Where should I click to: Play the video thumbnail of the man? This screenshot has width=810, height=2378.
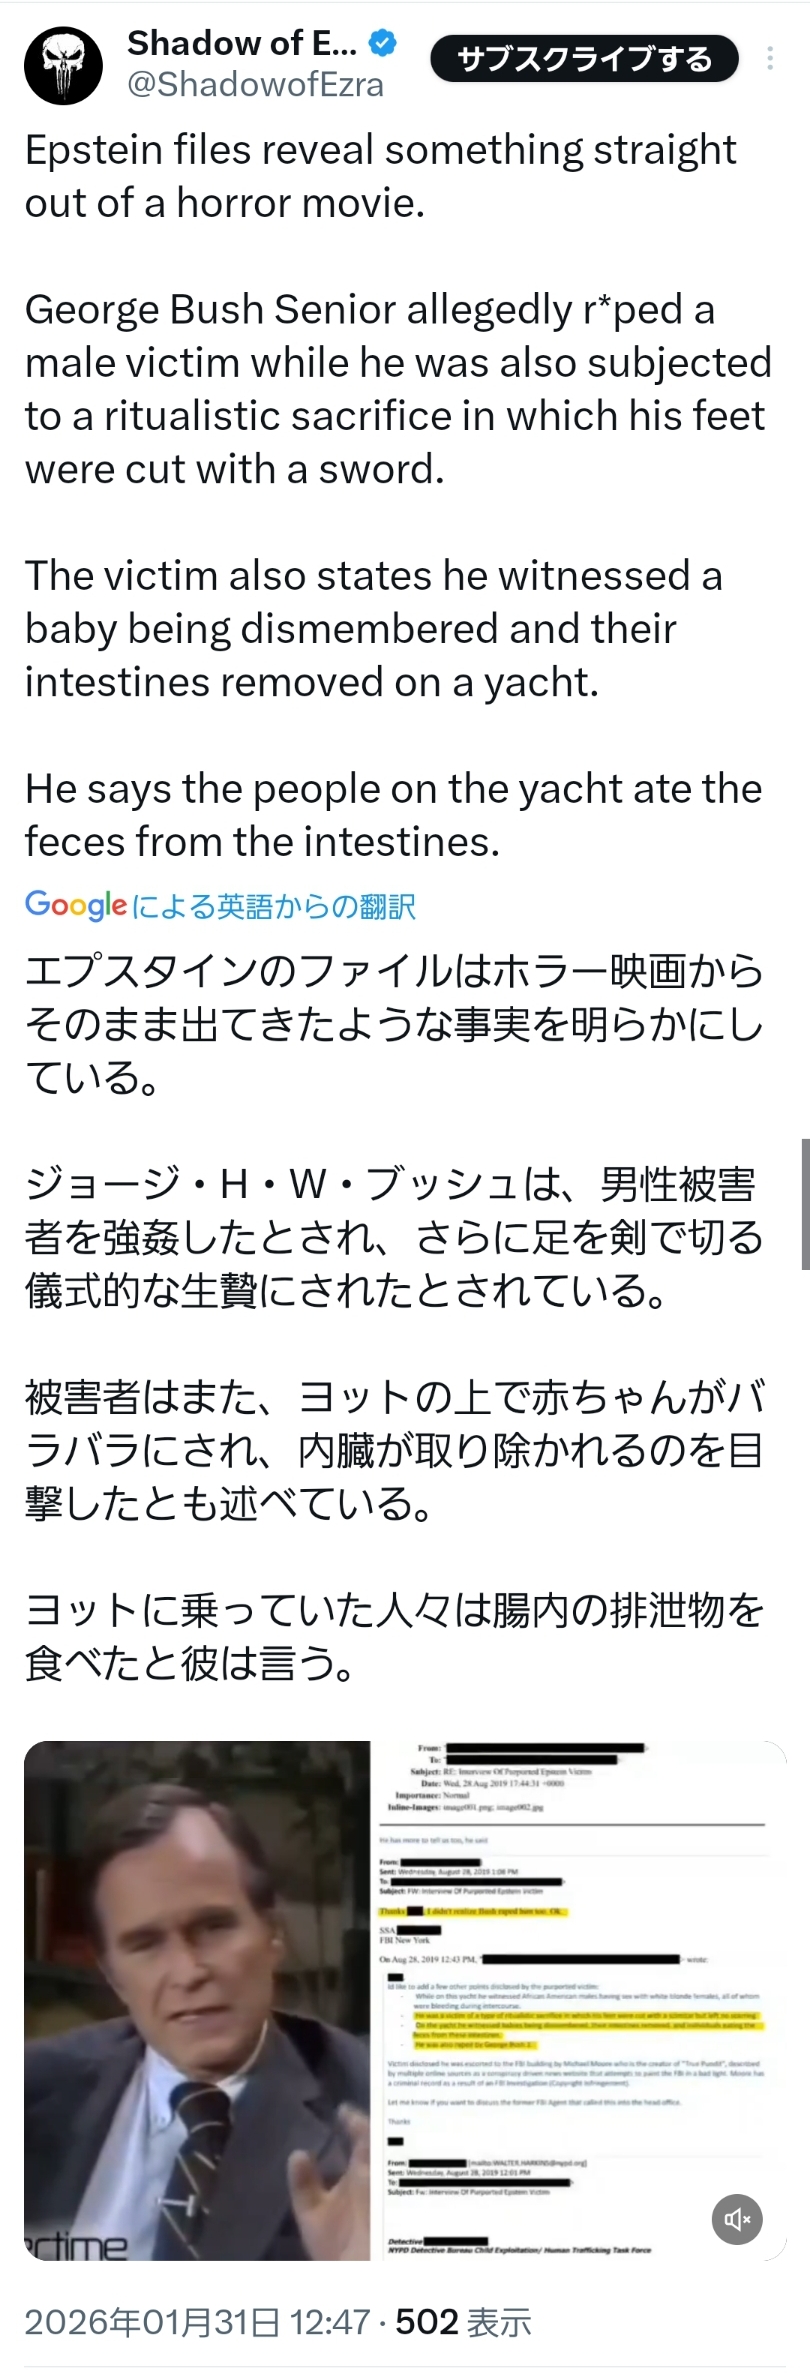(197, 2001)
